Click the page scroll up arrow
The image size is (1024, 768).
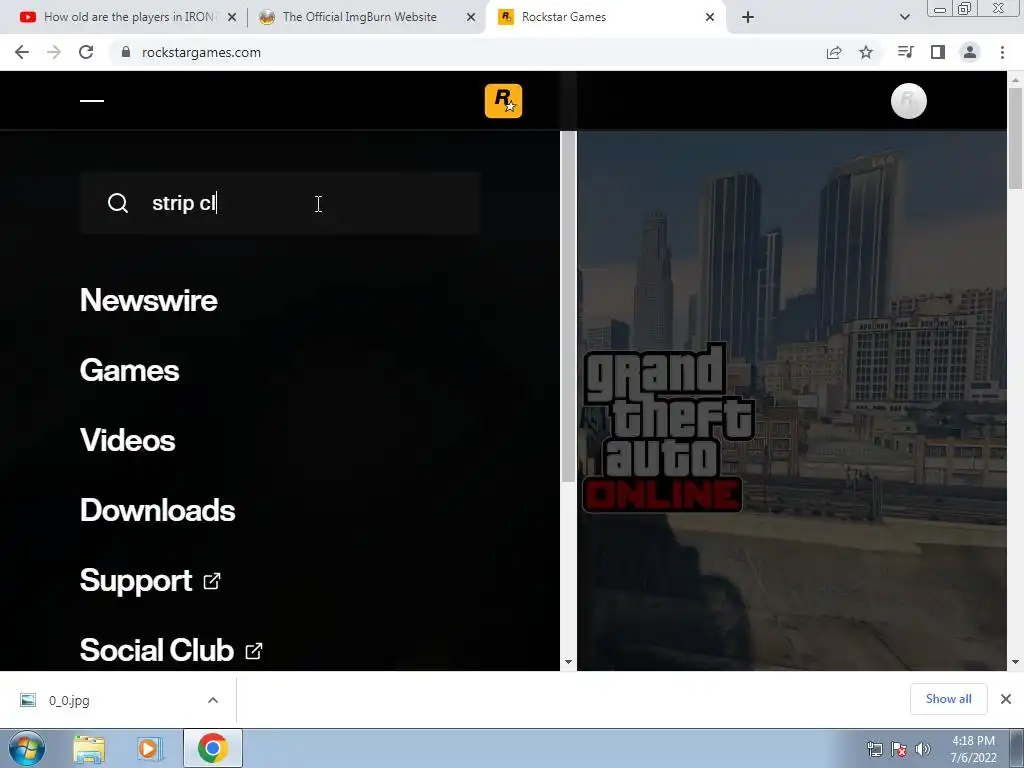tap(1015, 79)
